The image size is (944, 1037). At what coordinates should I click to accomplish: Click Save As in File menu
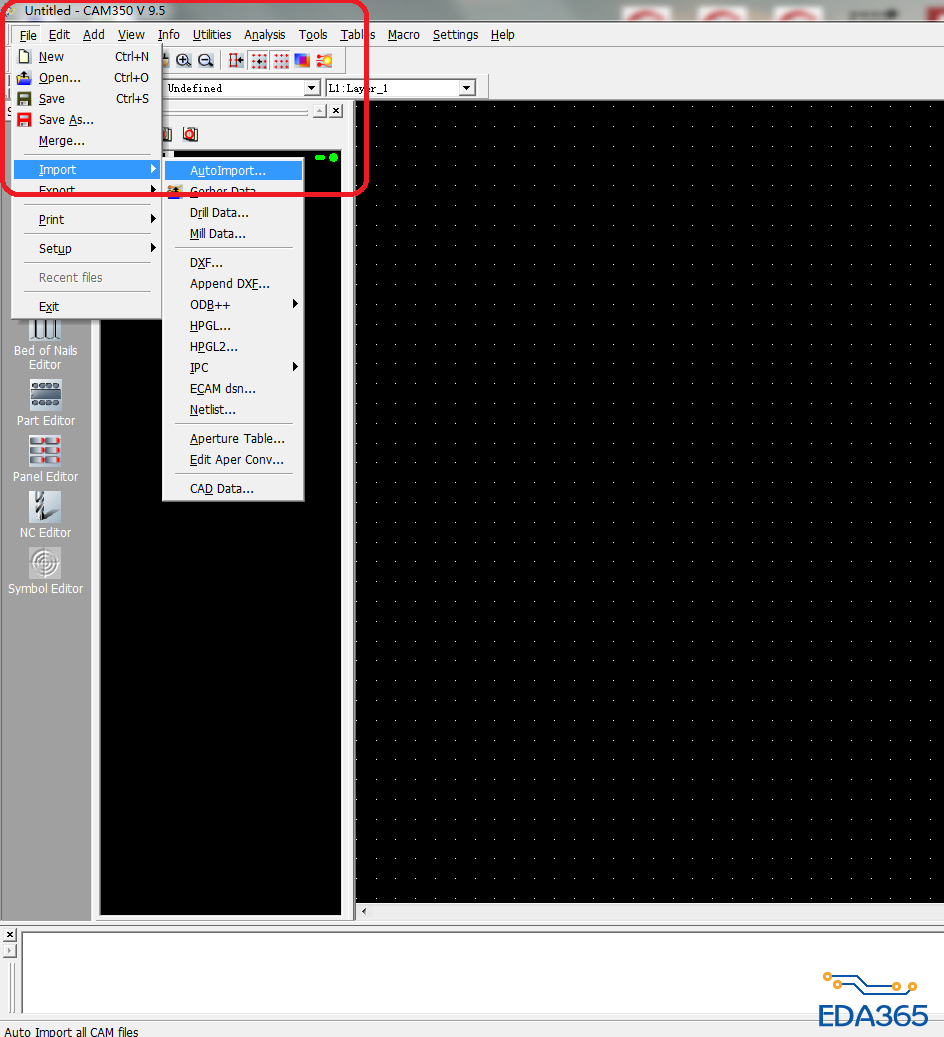(87, 120)
